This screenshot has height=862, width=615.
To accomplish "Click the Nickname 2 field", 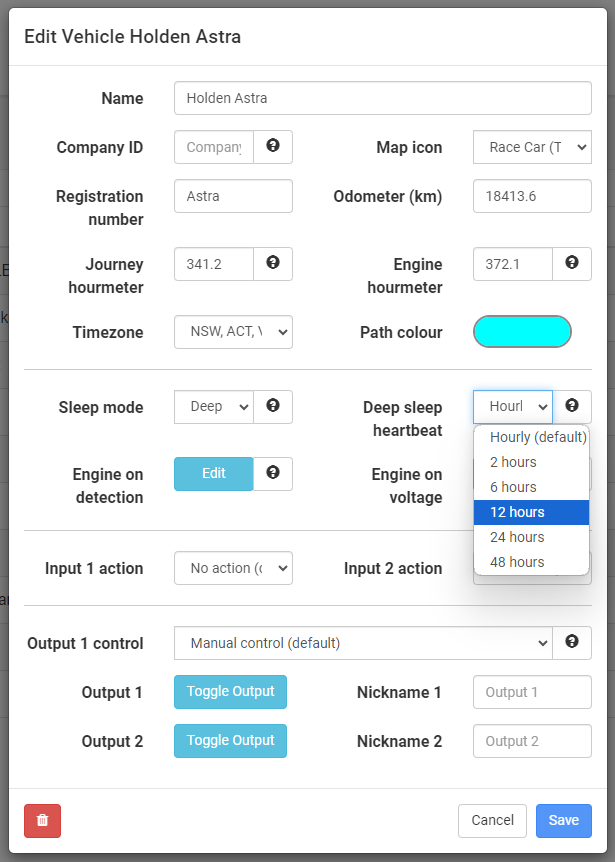I will (532, 741).
